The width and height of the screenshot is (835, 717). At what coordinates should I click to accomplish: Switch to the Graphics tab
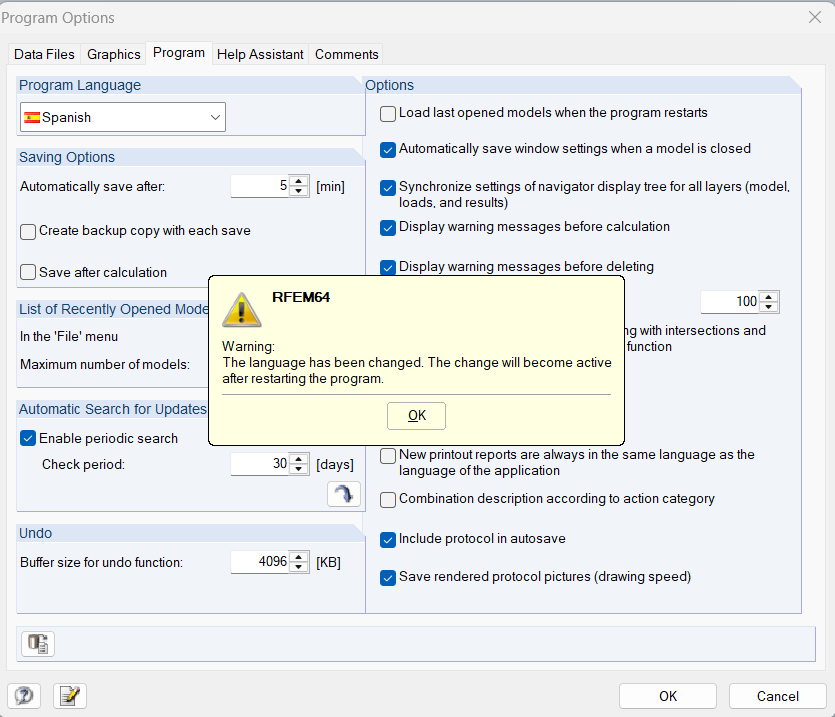pyautogui.click(x=114, y=54)
